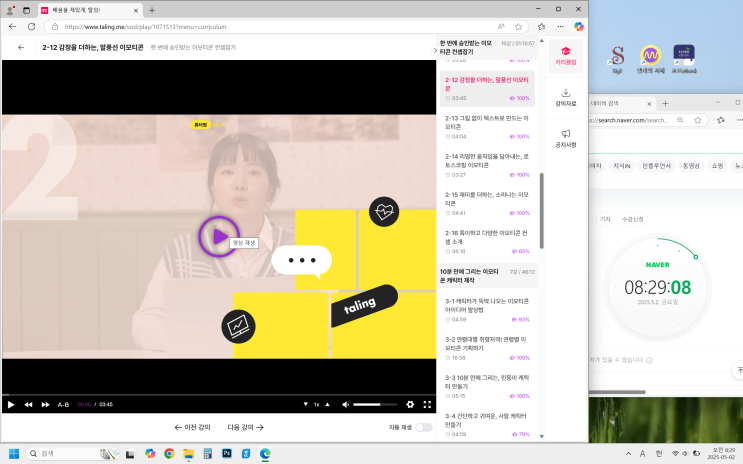Open the Edge three-dot settings menu
Viewport: 743px width, 464px height.
point(561,27)
